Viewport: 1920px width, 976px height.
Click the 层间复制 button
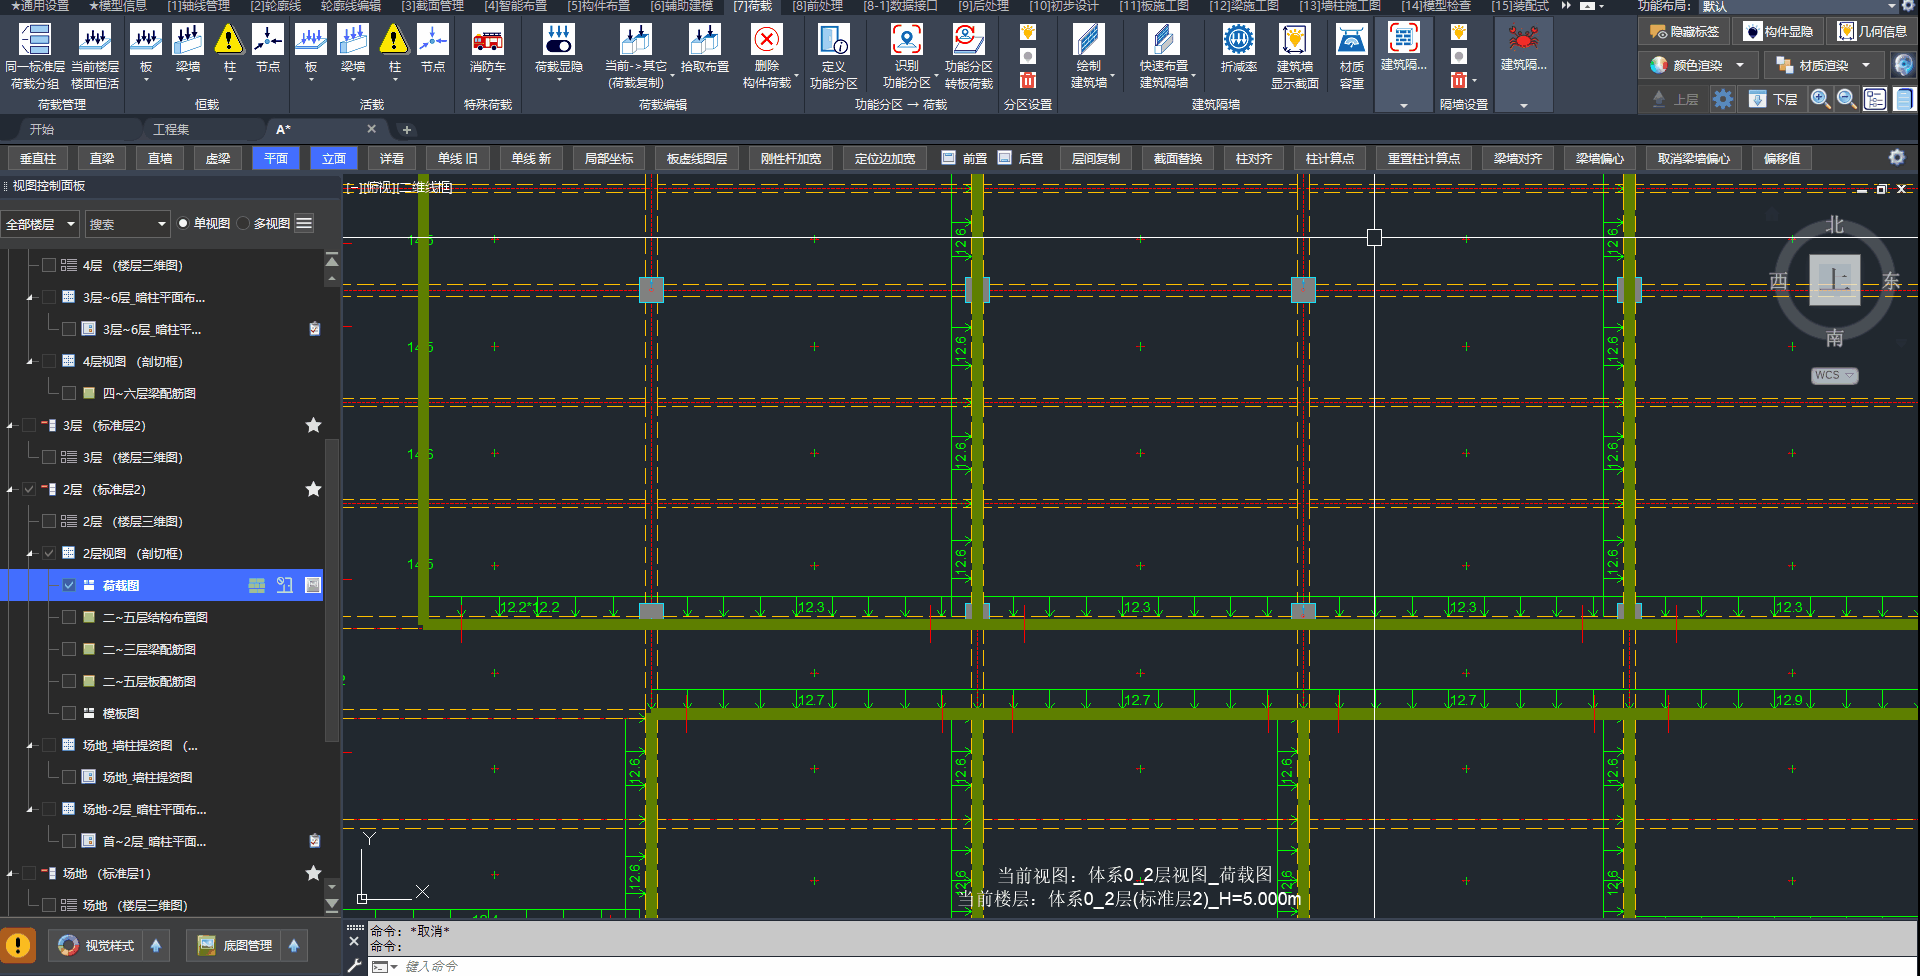(x=1095, y=159)
